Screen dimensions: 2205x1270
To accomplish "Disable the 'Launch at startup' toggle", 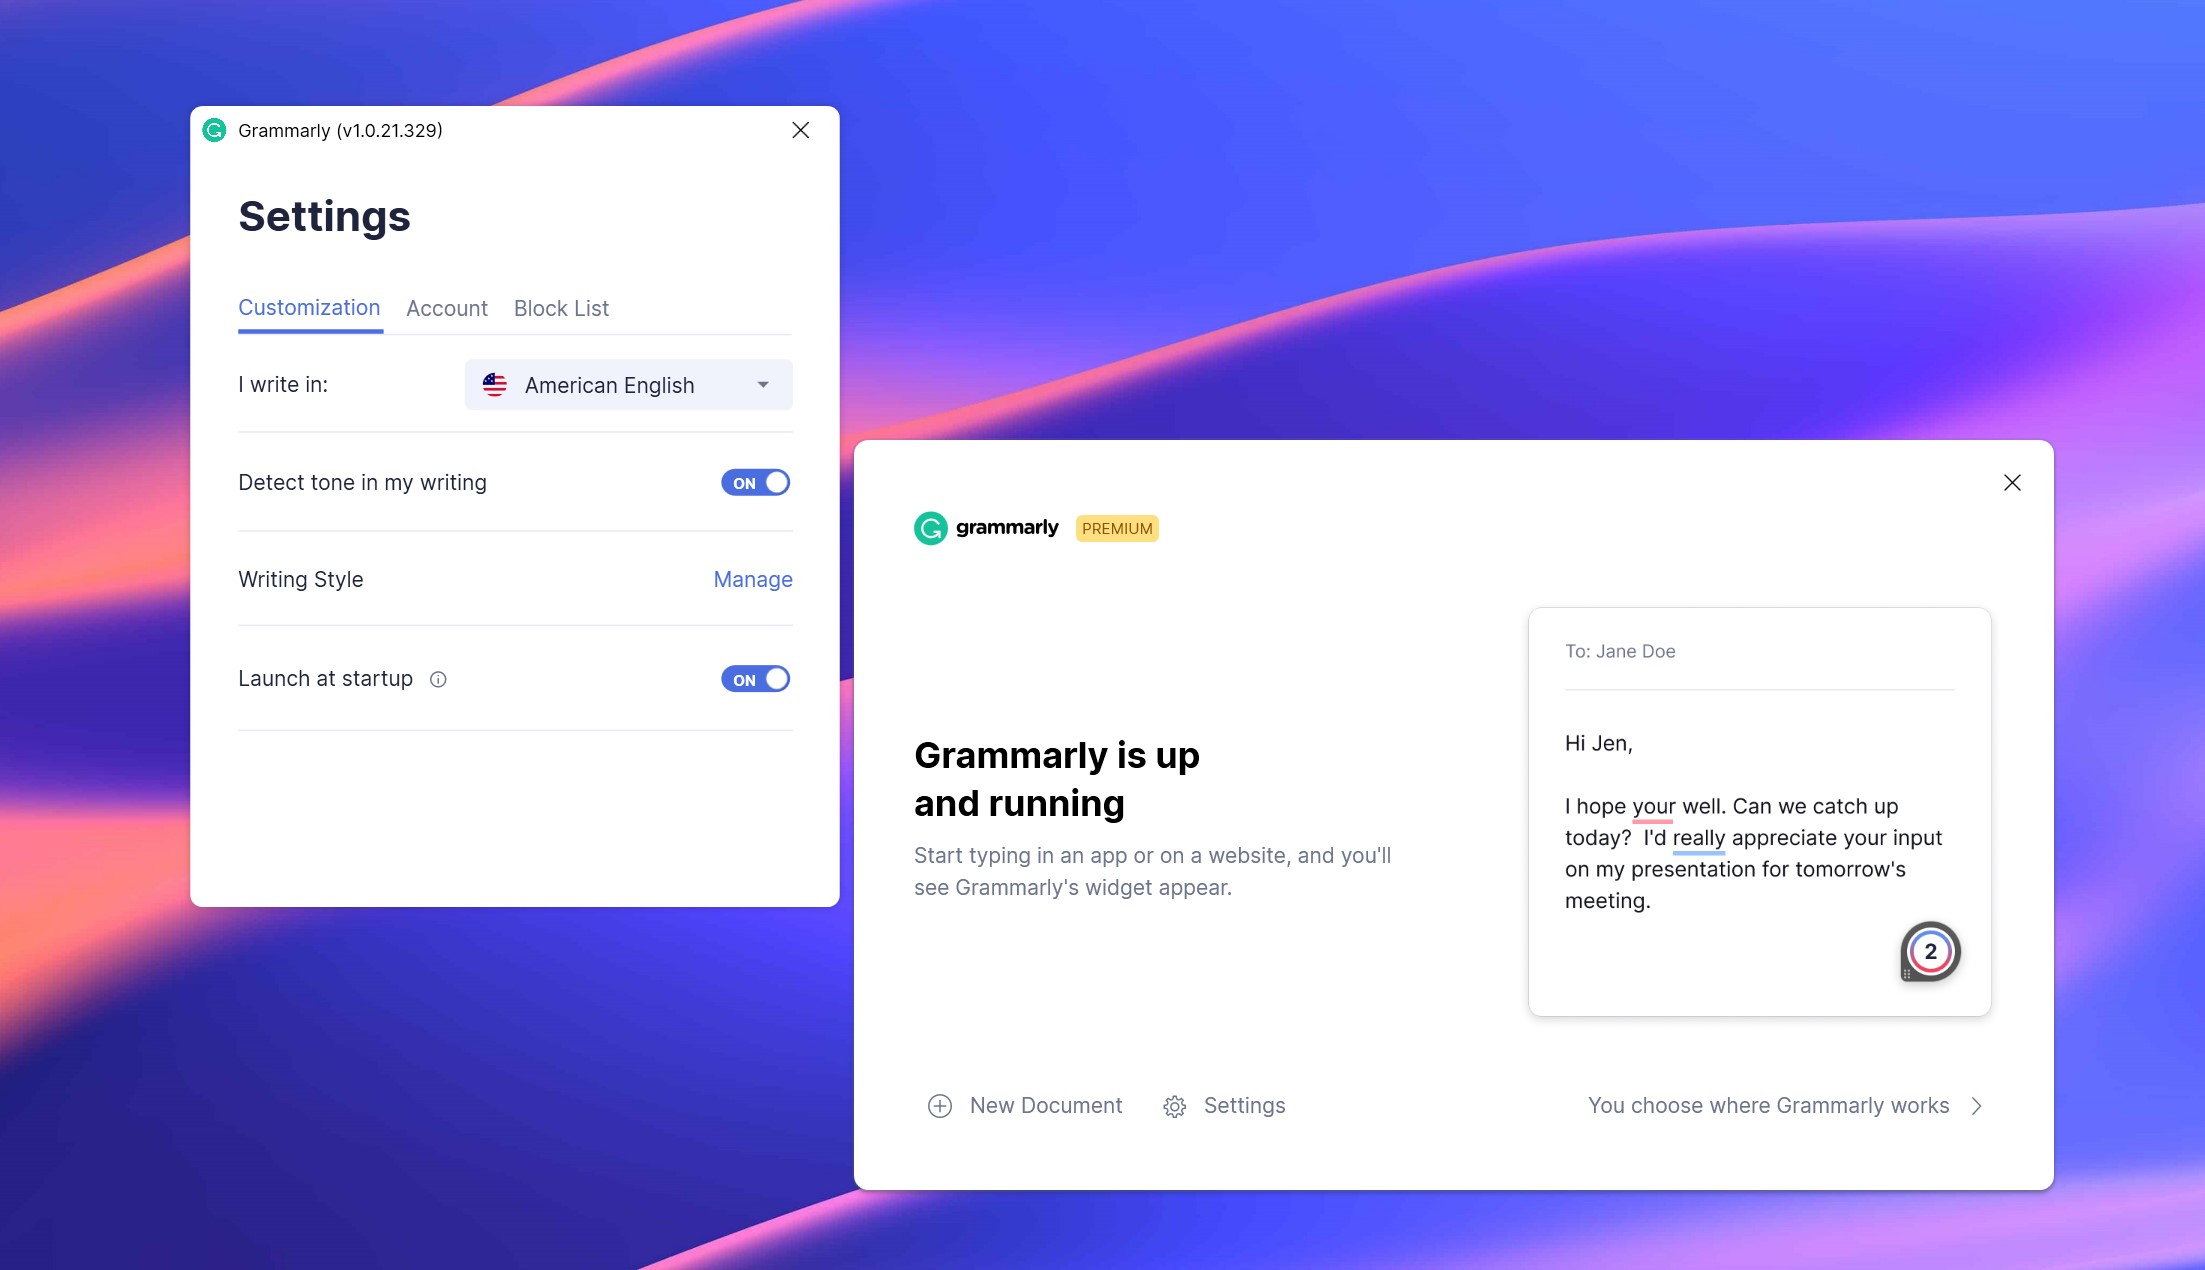I will coord(756,678).
